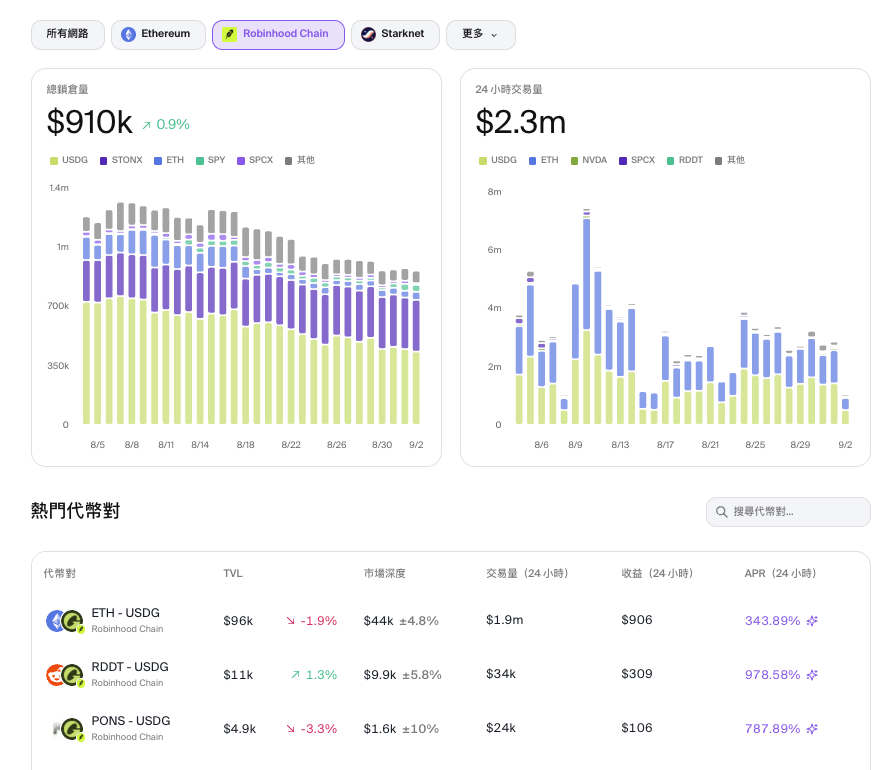Viewport: 888px width, 770px height.
Task: Click the $2.3m 24-hour volume figure
Action: (520, 122)
